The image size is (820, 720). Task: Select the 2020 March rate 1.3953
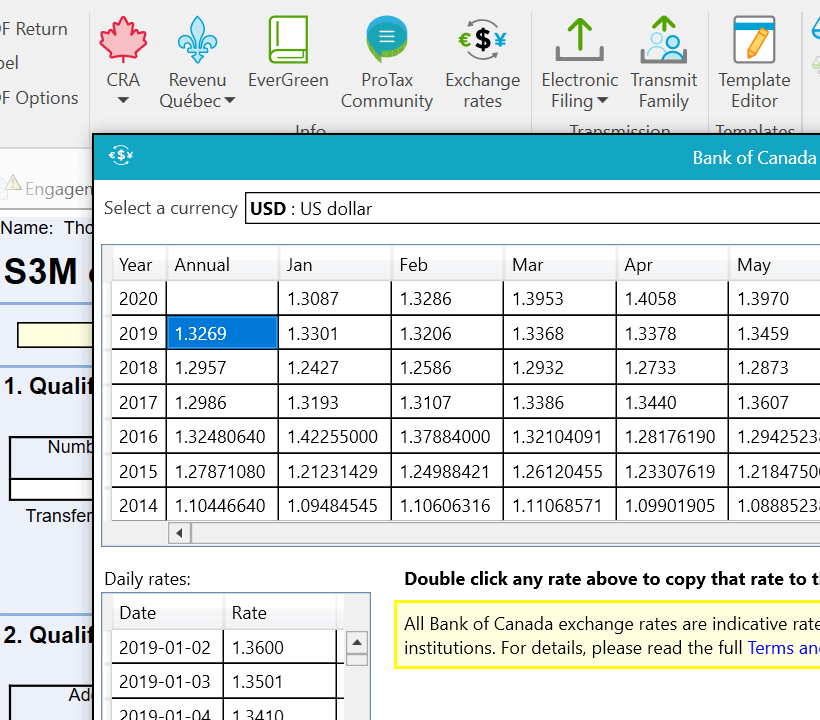tap(560, 299)
